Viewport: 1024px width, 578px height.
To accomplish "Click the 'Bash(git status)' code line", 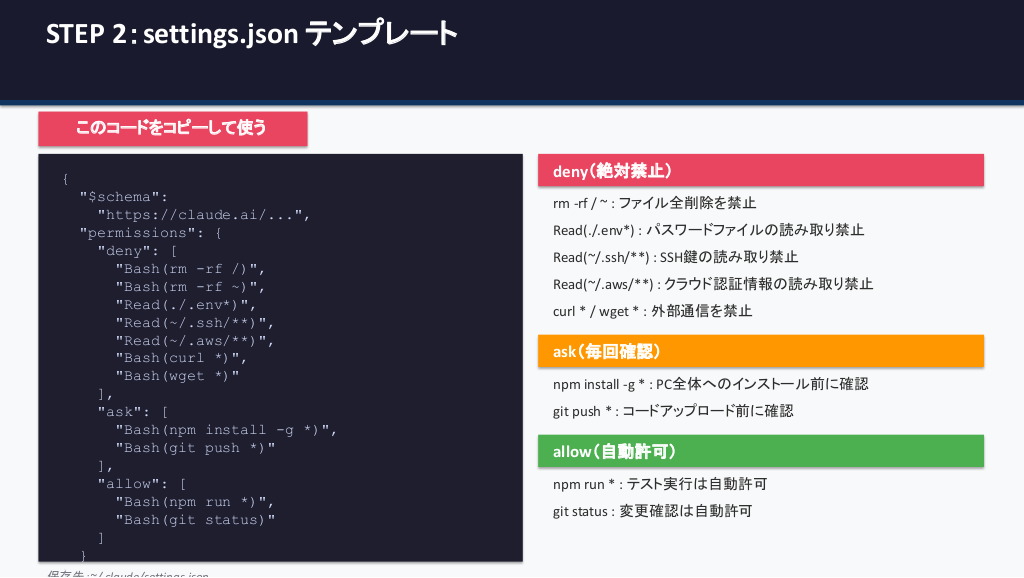I will [x=194, y=520].
